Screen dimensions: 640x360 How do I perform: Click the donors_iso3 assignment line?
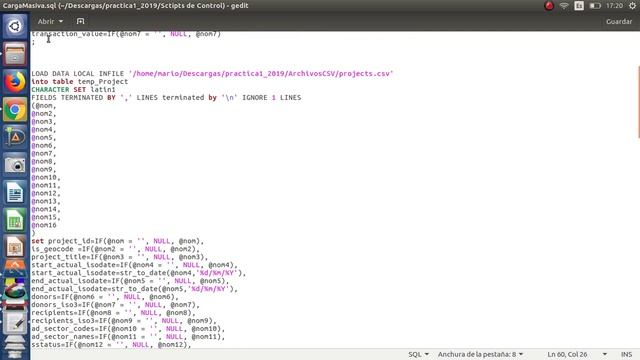tap(116, 304)
